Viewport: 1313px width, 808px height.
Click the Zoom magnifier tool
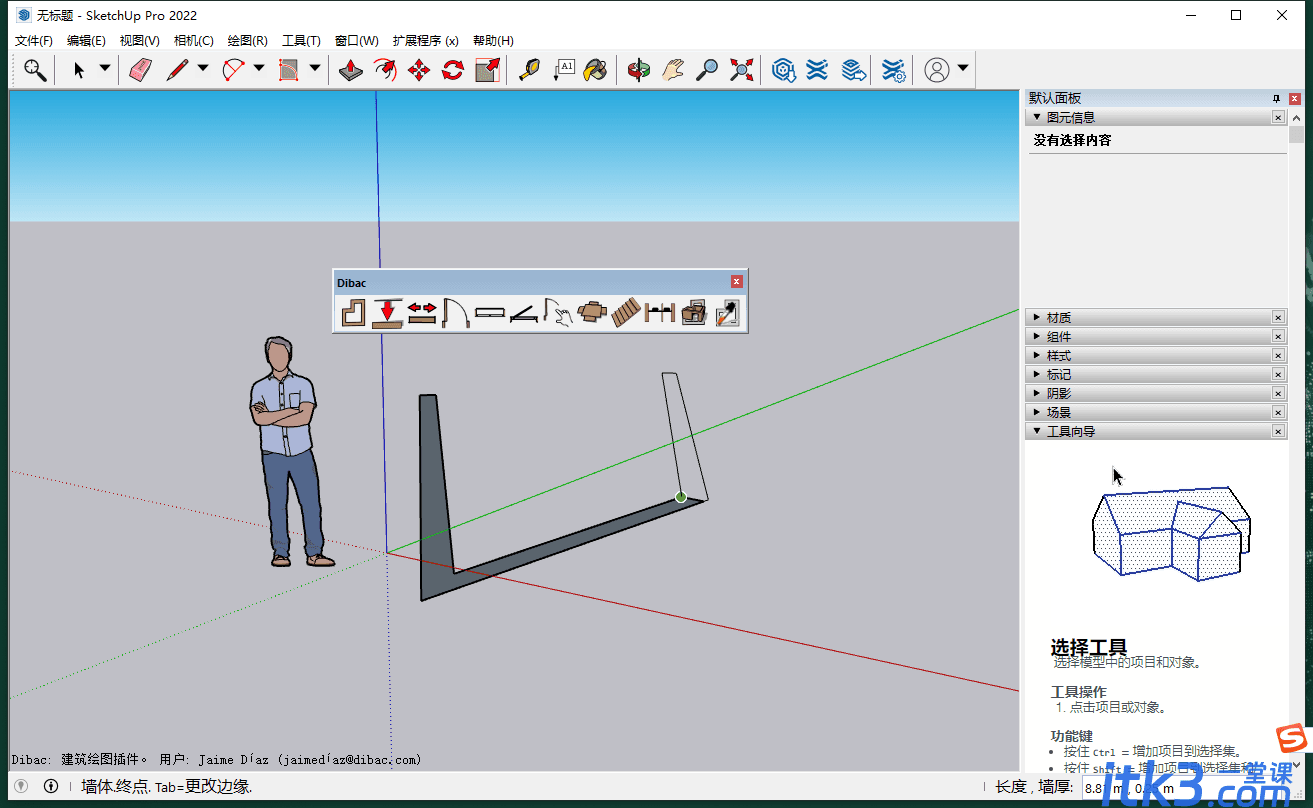coord(707,70)
